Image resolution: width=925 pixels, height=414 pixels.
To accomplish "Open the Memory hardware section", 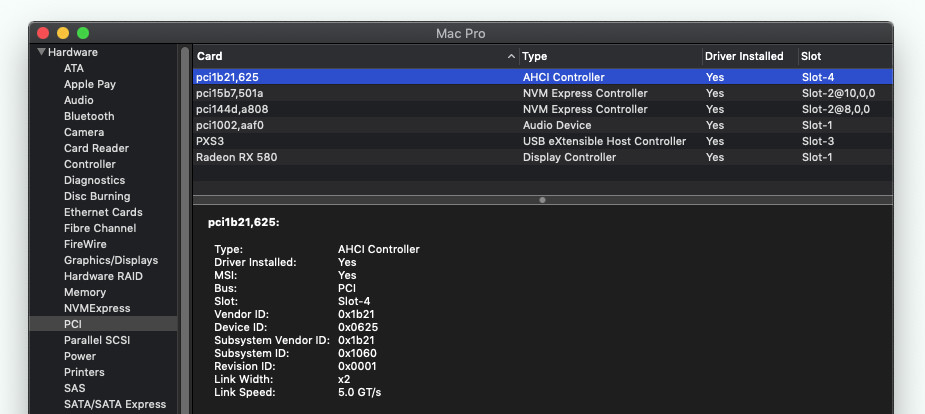I will click(x=85, y=292).
